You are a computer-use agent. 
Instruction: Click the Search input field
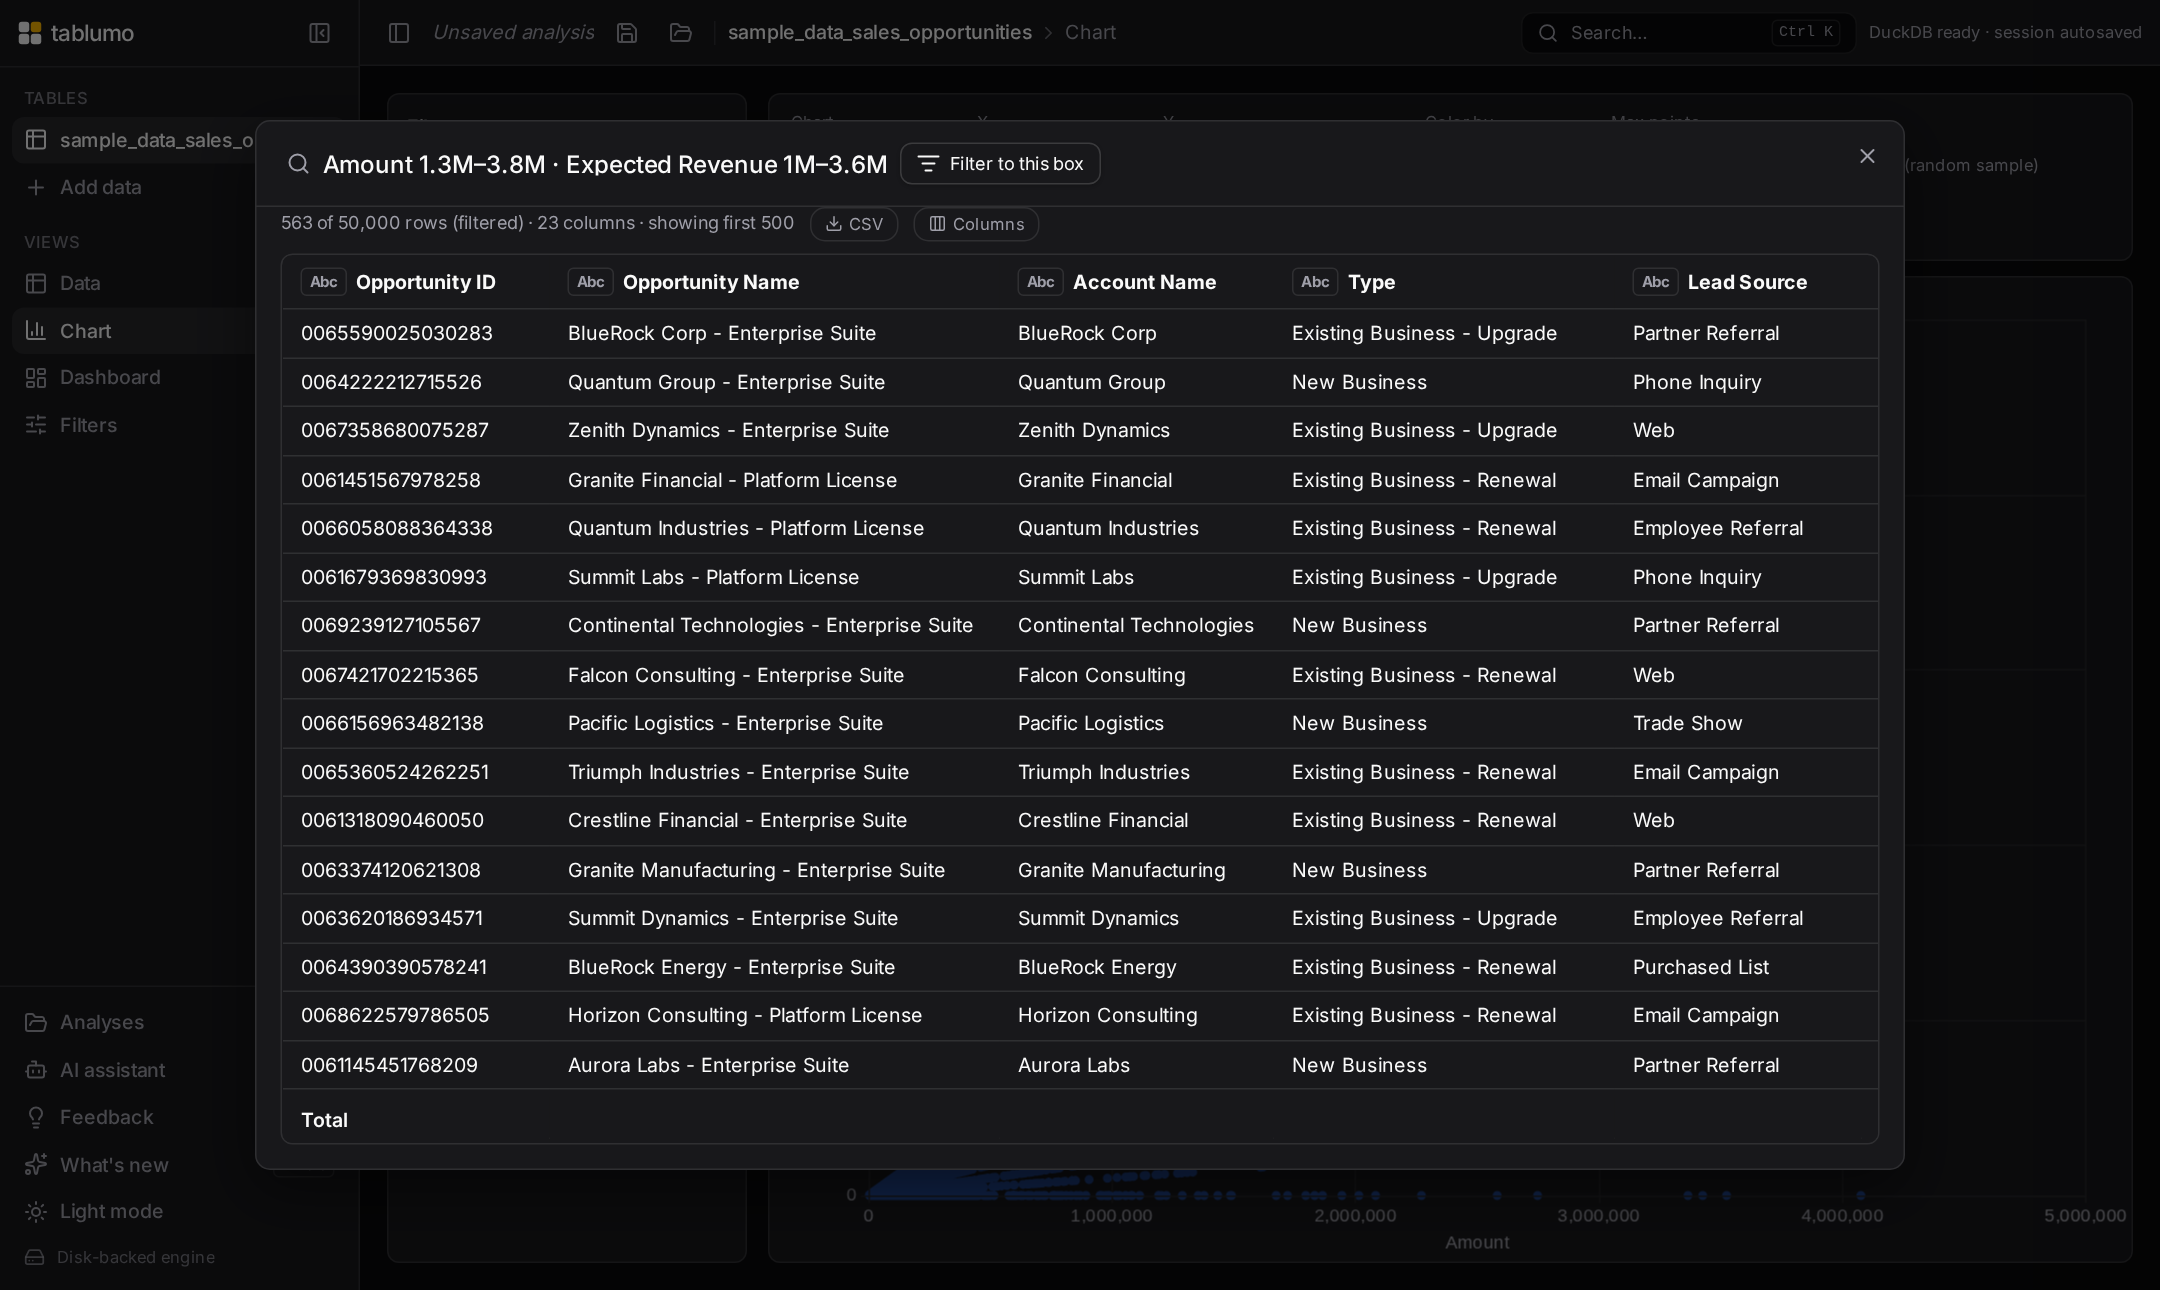(x=1688, y=33)
